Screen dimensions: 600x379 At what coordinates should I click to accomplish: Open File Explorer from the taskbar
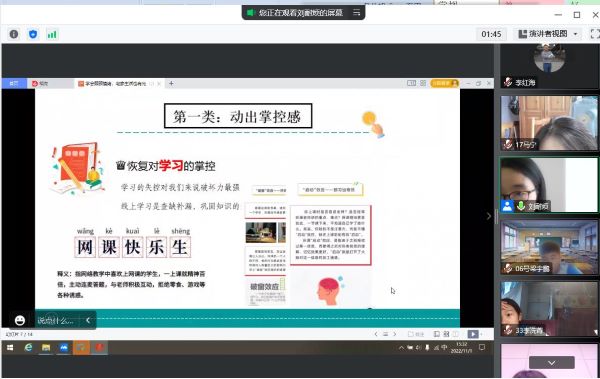coord(46,347)
